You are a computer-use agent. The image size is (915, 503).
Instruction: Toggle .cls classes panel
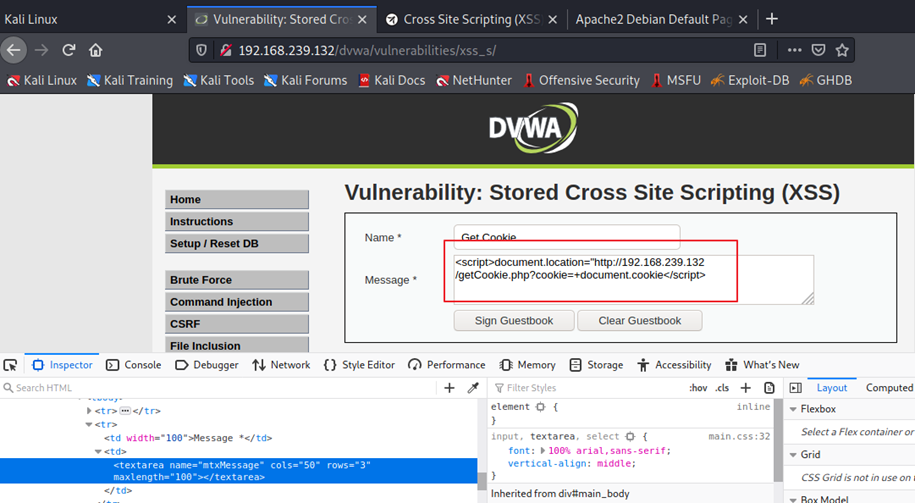click(x=722, y=388)
